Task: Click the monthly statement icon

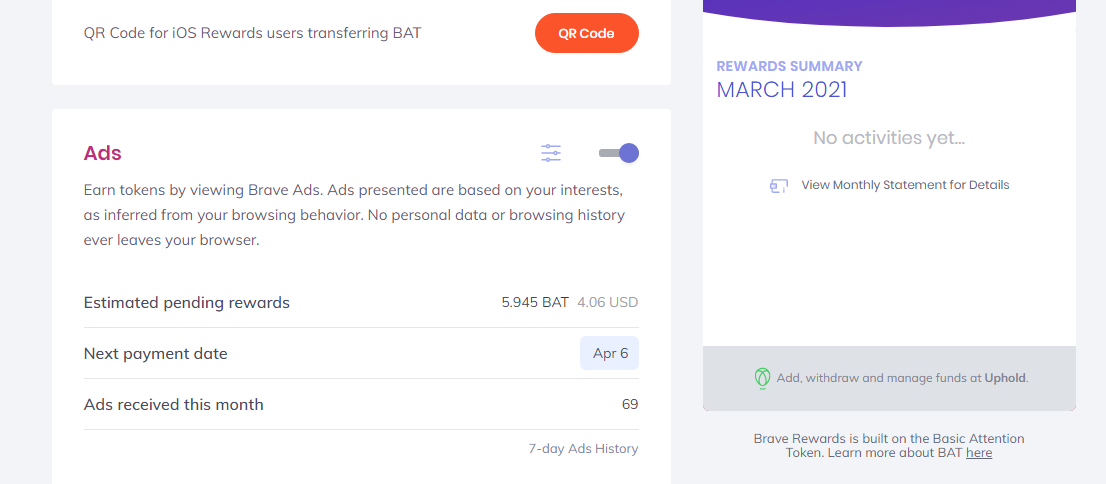Action: point(779,185)
